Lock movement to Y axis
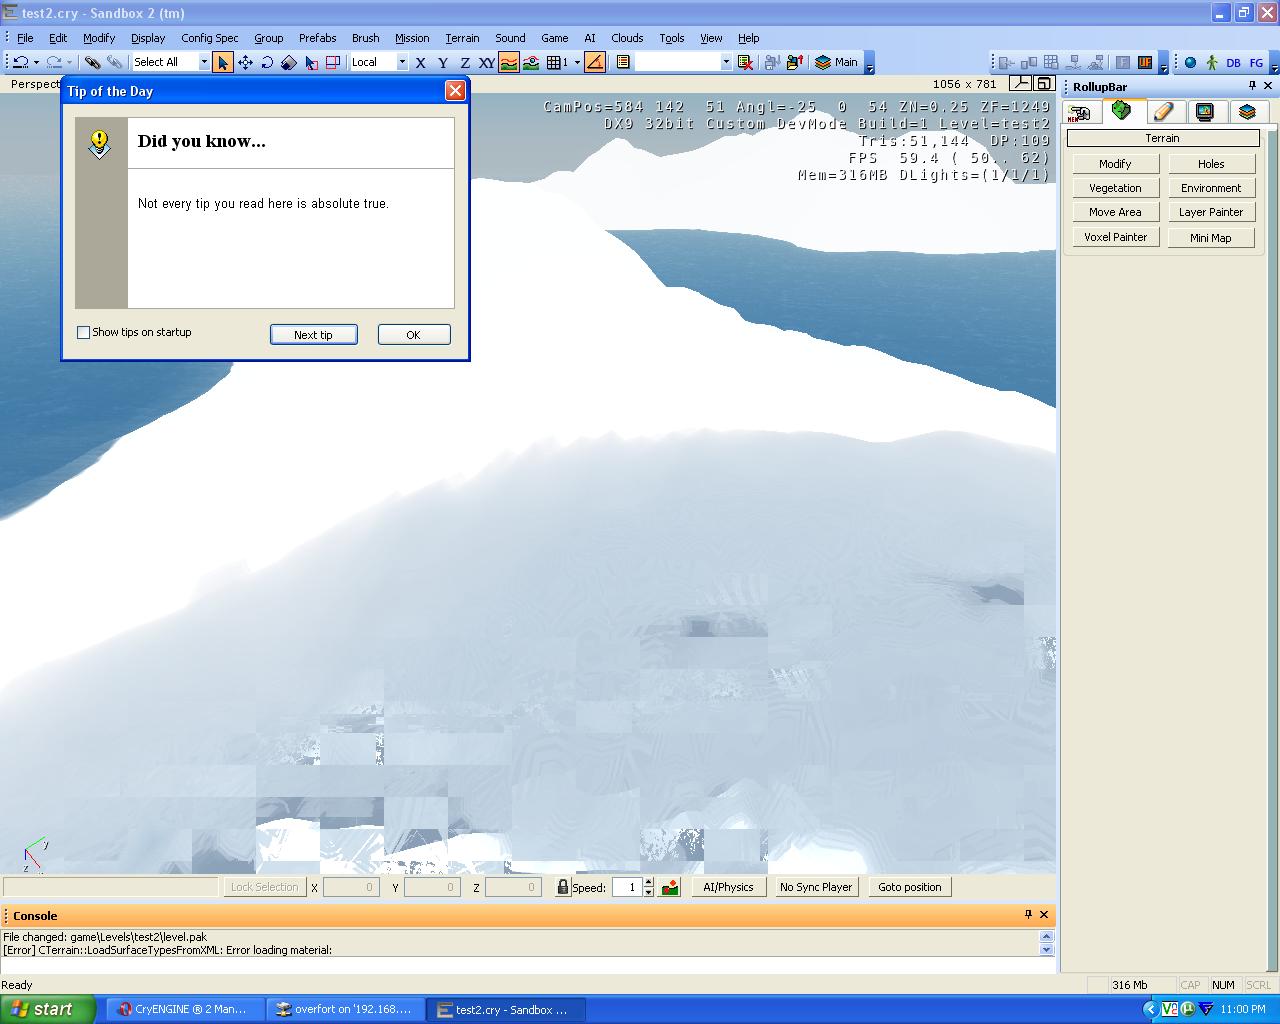This screenshot has height=1024, width=1280. [442, 62]
